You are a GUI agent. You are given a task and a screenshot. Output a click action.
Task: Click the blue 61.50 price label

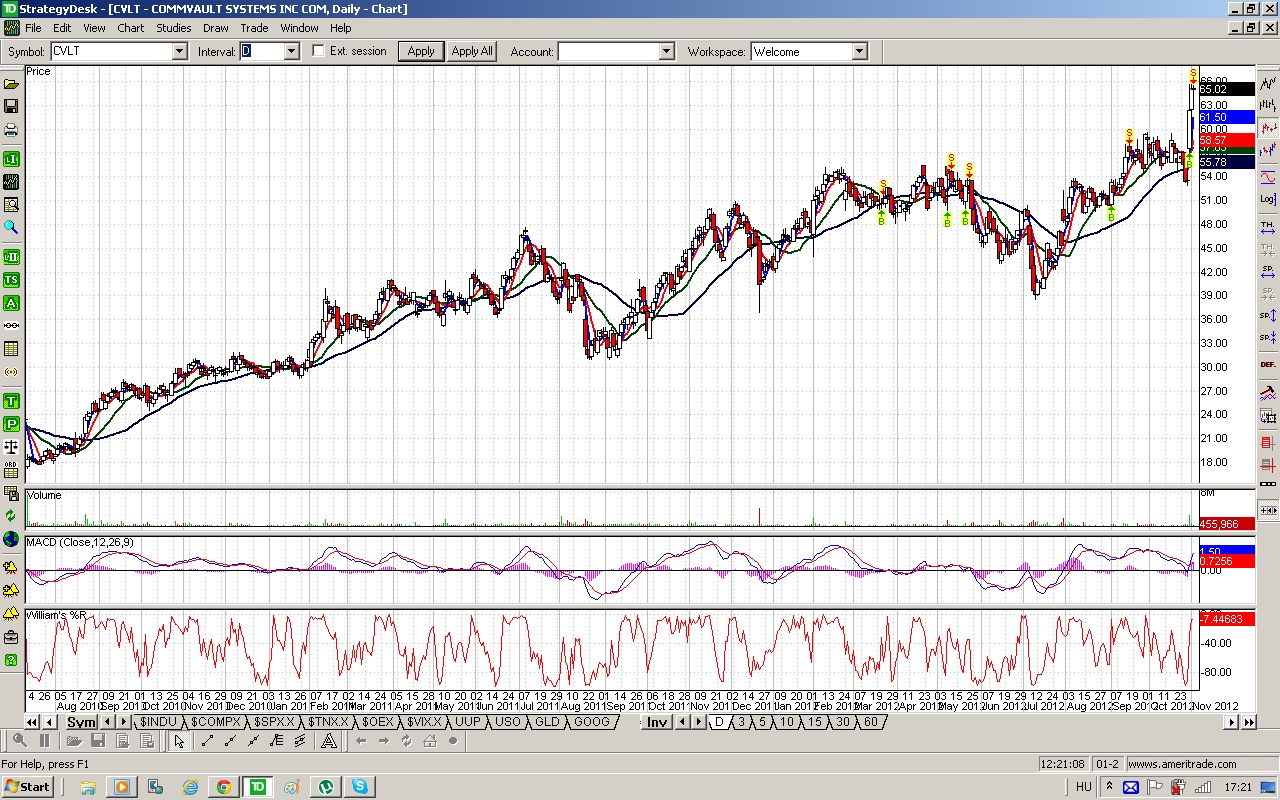[1226, 118]
